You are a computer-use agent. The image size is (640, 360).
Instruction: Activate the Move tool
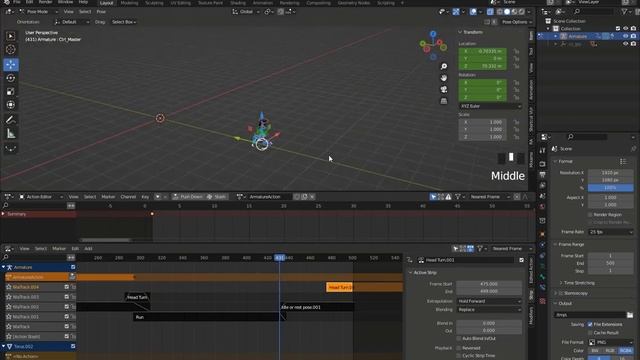(x=11, y=64)
